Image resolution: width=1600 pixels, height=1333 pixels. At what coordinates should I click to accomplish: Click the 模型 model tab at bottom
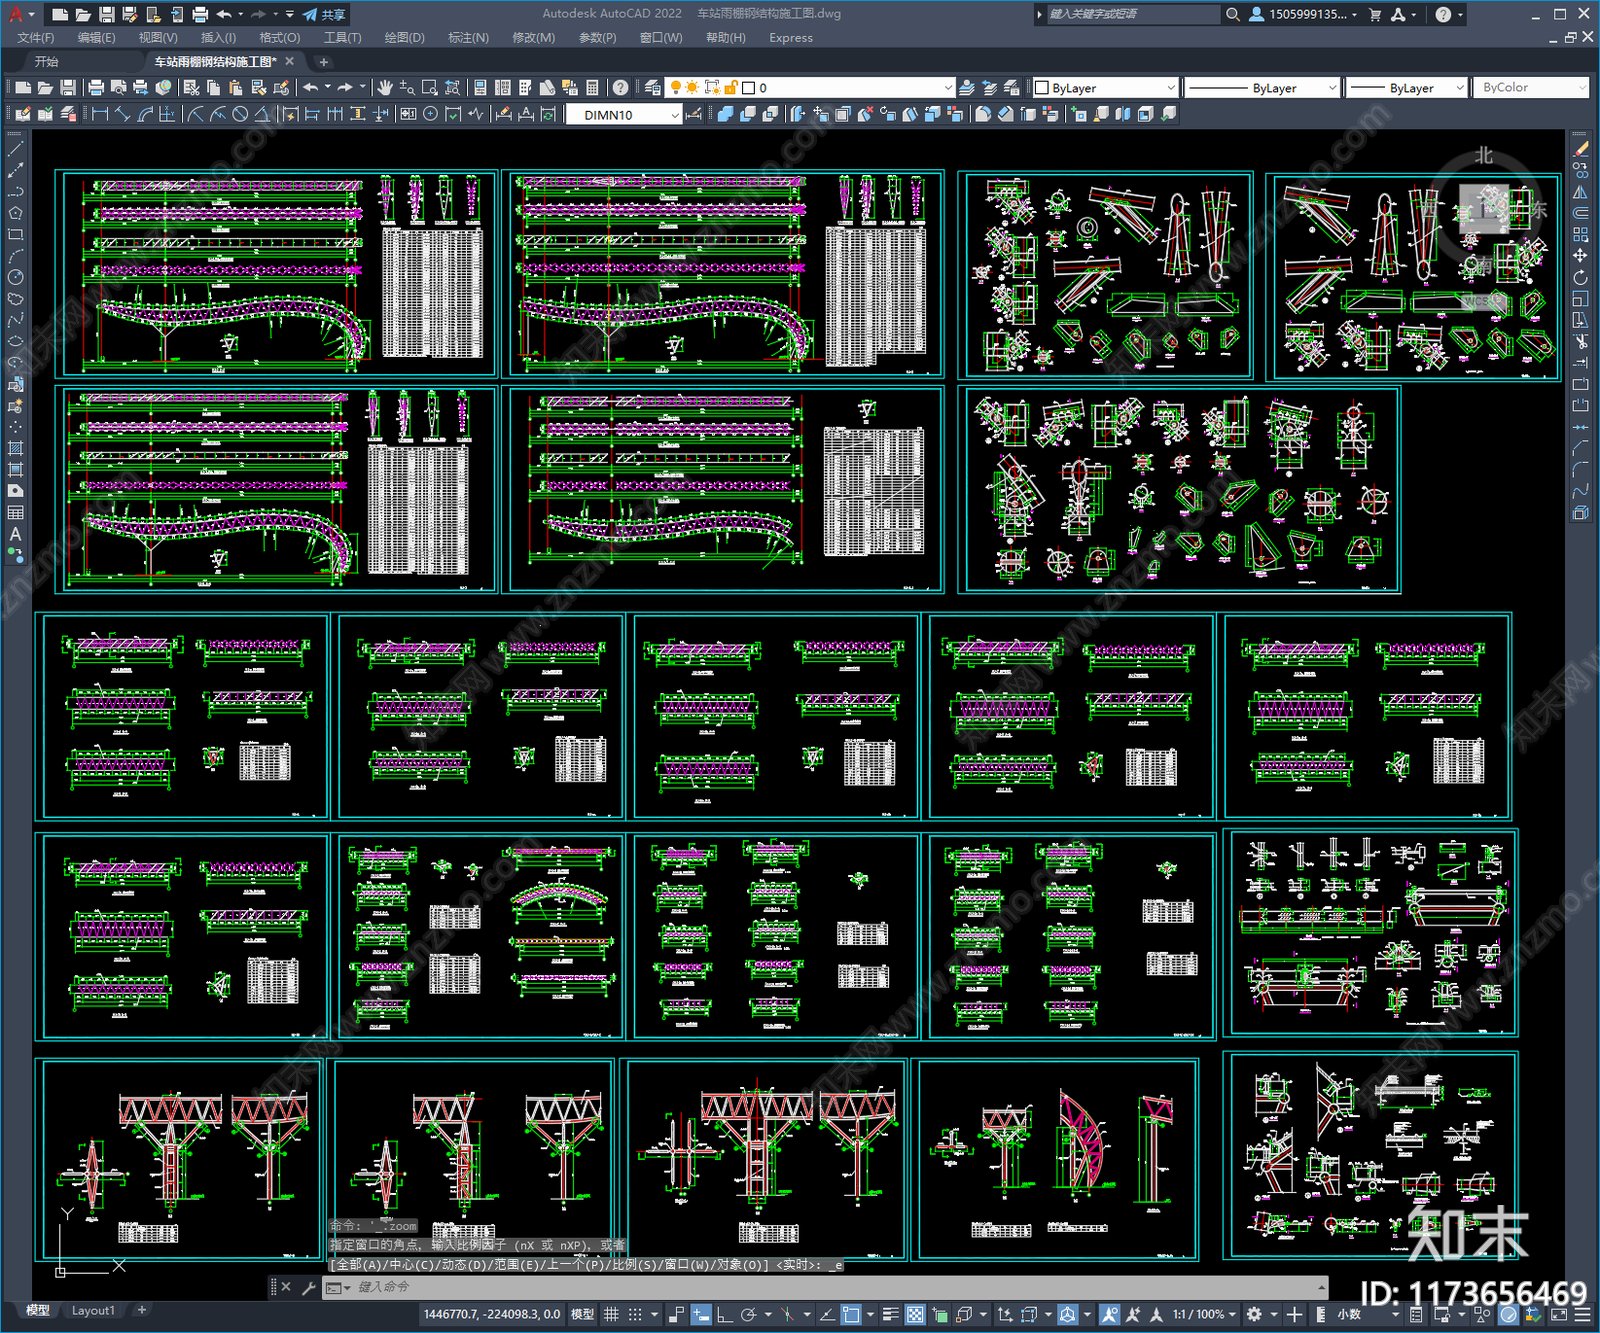pos(38,1310)
